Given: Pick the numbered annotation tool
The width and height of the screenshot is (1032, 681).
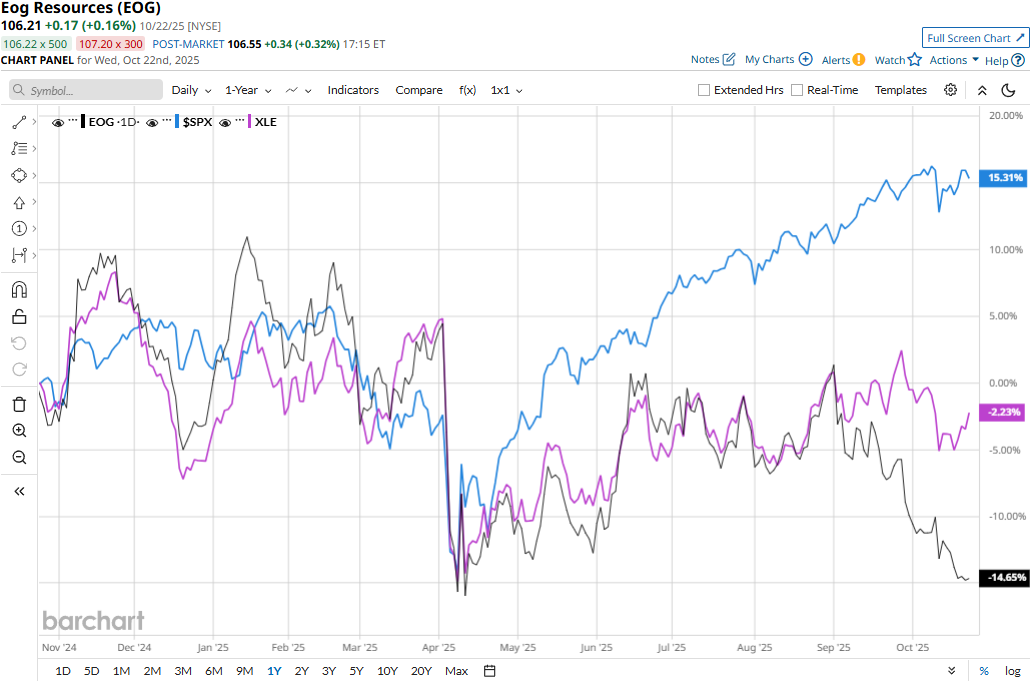Looking at the screenshot, I should coord(19,229).
